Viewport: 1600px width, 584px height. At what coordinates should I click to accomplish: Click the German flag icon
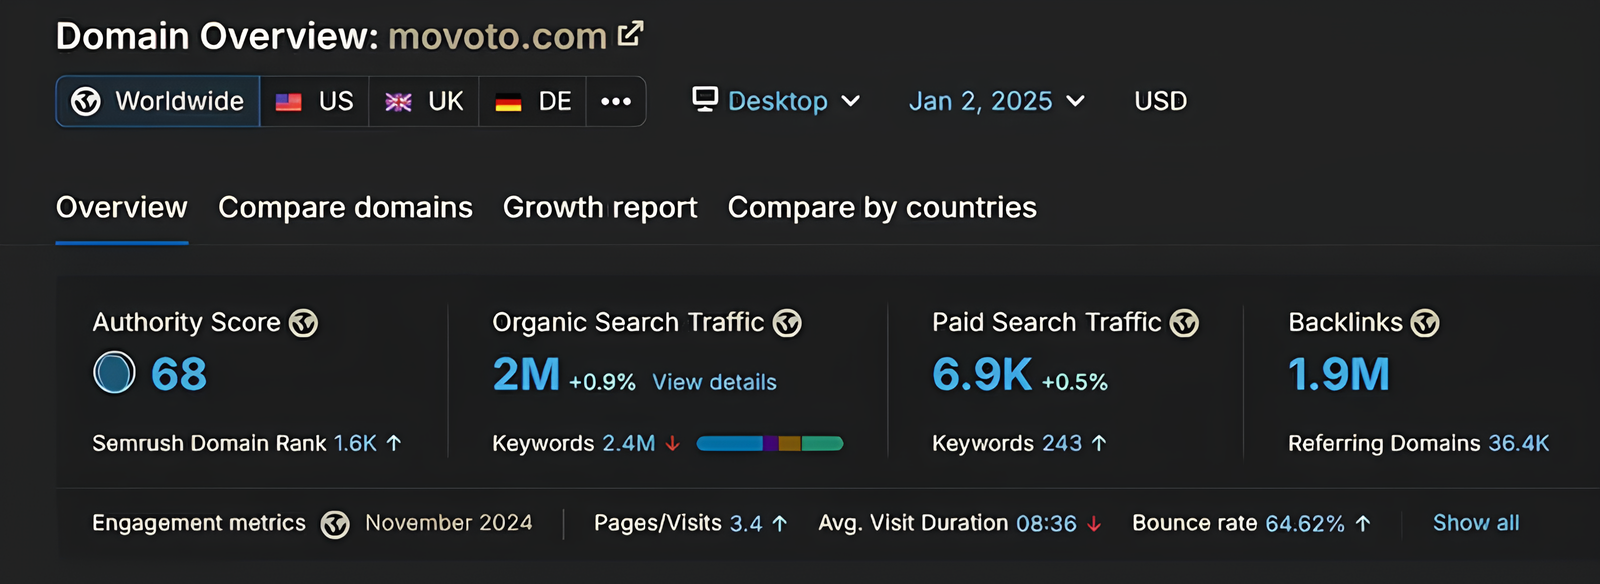(508, 102)
